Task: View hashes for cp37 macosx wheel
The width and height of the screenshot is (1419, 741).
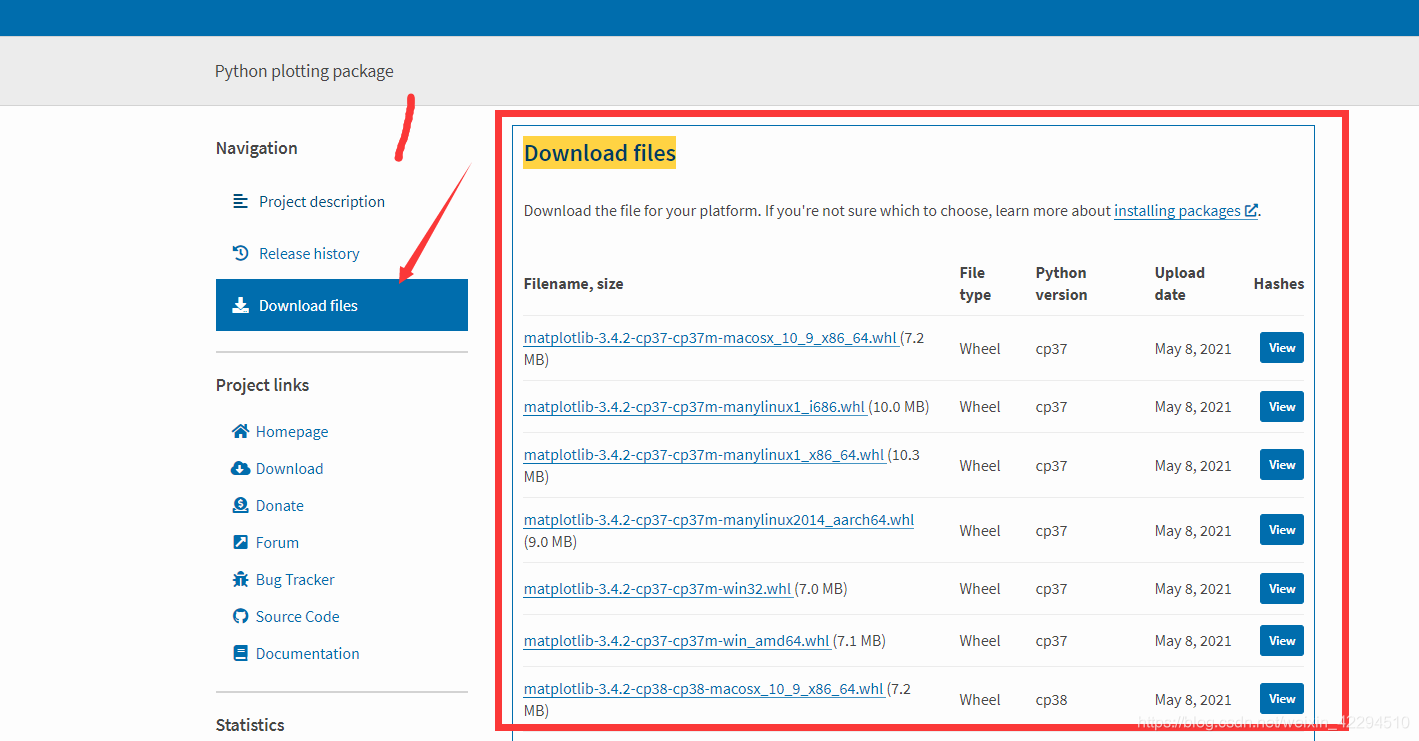Action: 1282,348
